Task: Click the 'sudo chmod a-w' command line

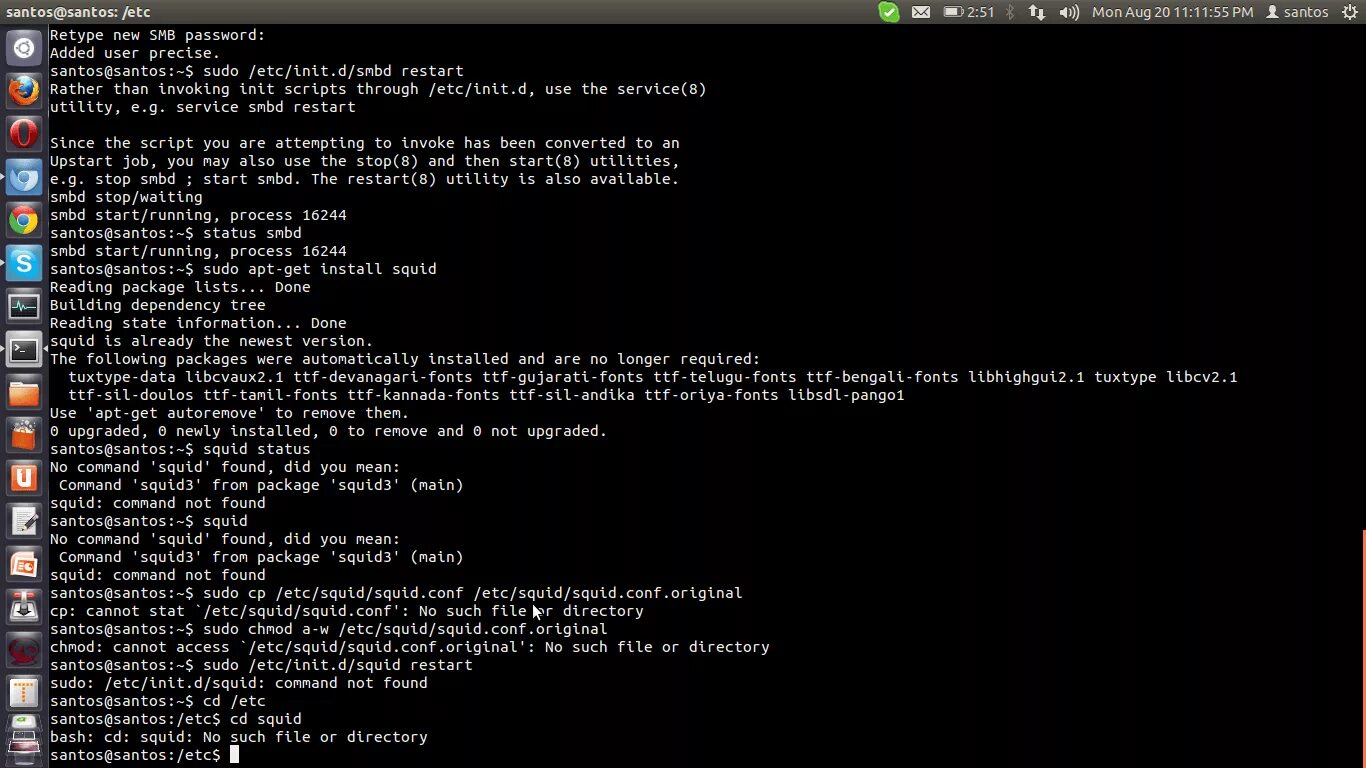Action: [329, 629]
